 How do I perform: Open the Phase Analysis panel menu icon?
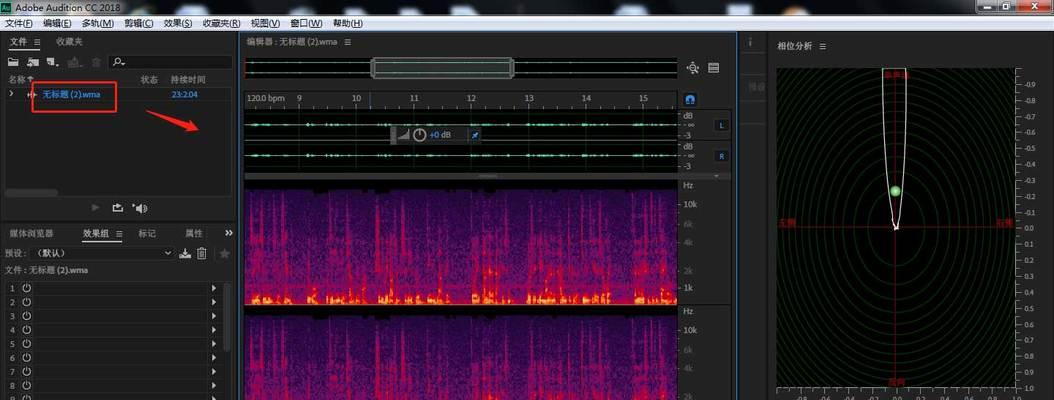pos(823,46)
